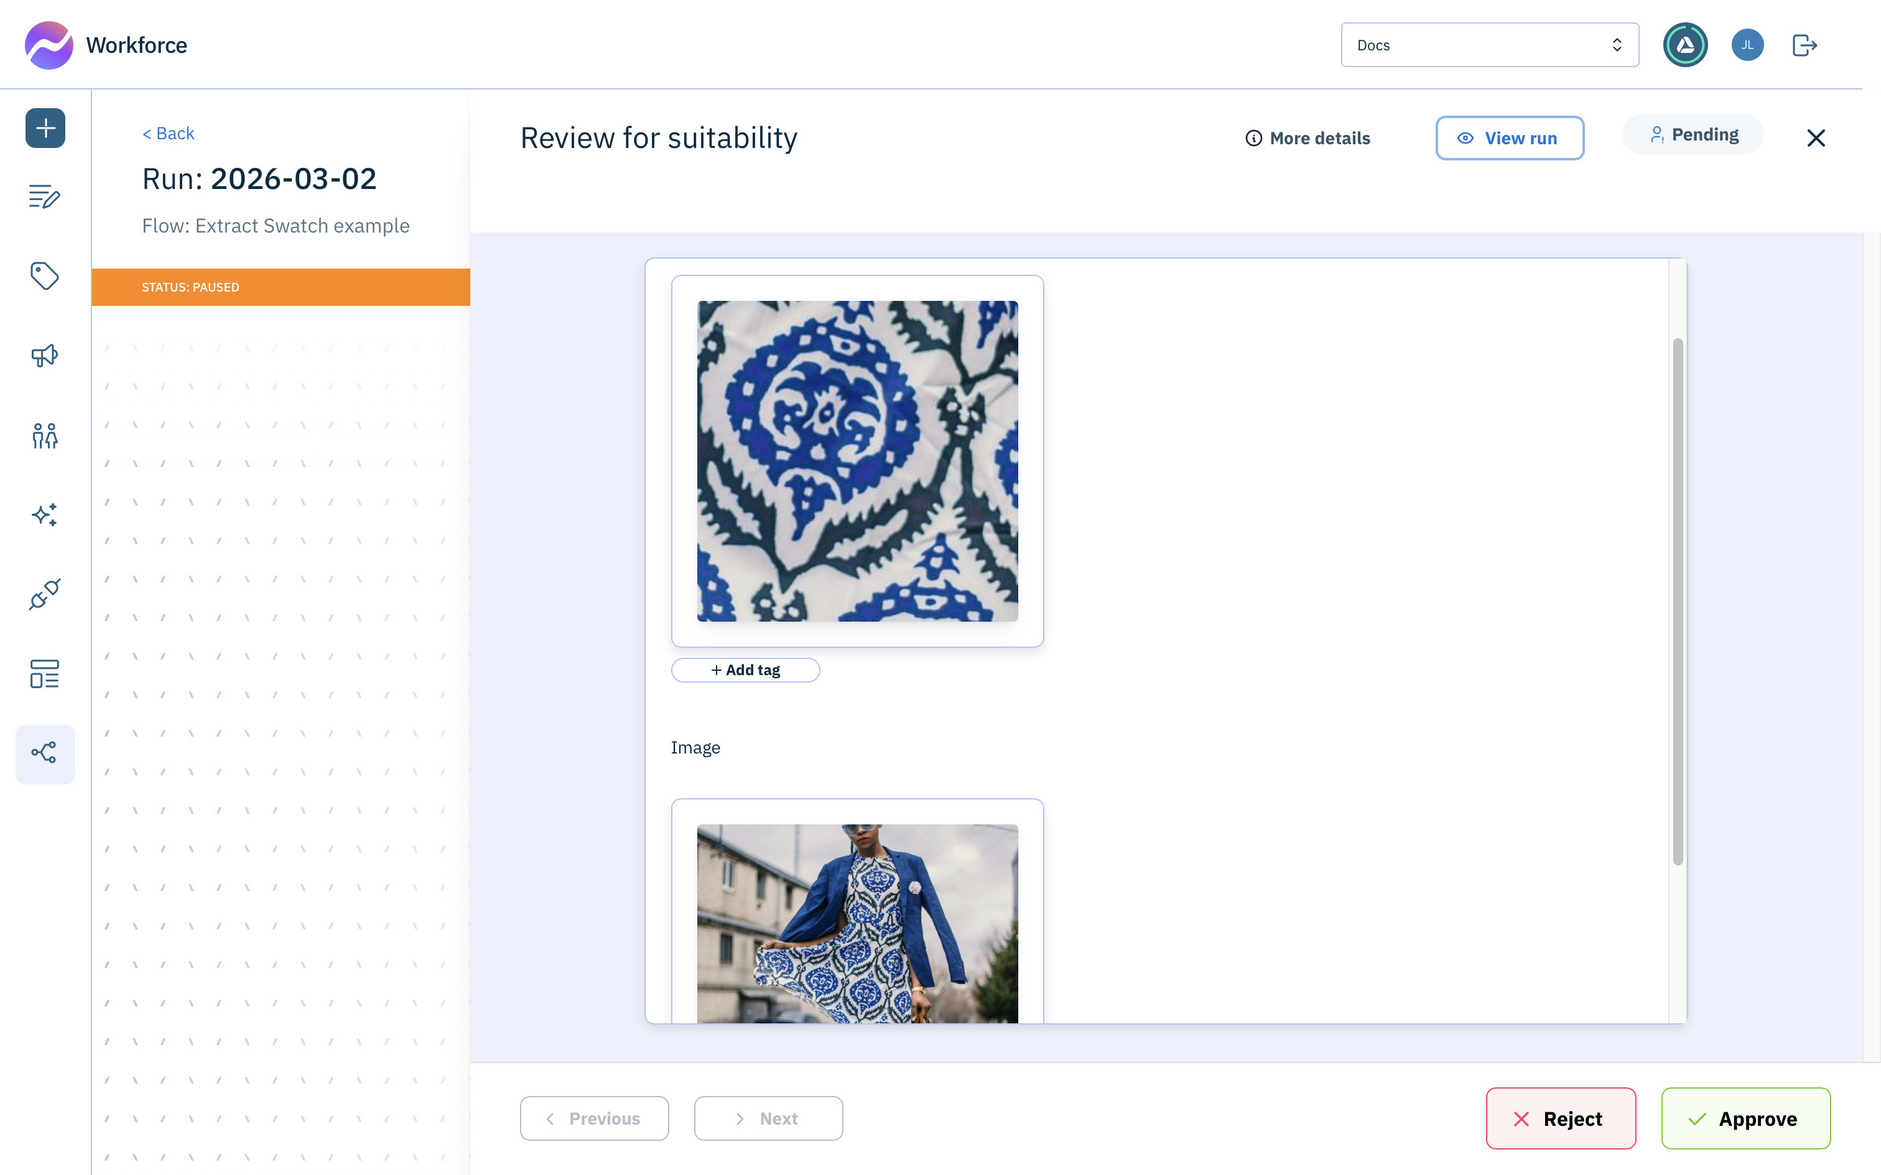Open the people audience sidebar icon
The width and height of the screenshot is (1881, 1175).
tap(45, 436)
